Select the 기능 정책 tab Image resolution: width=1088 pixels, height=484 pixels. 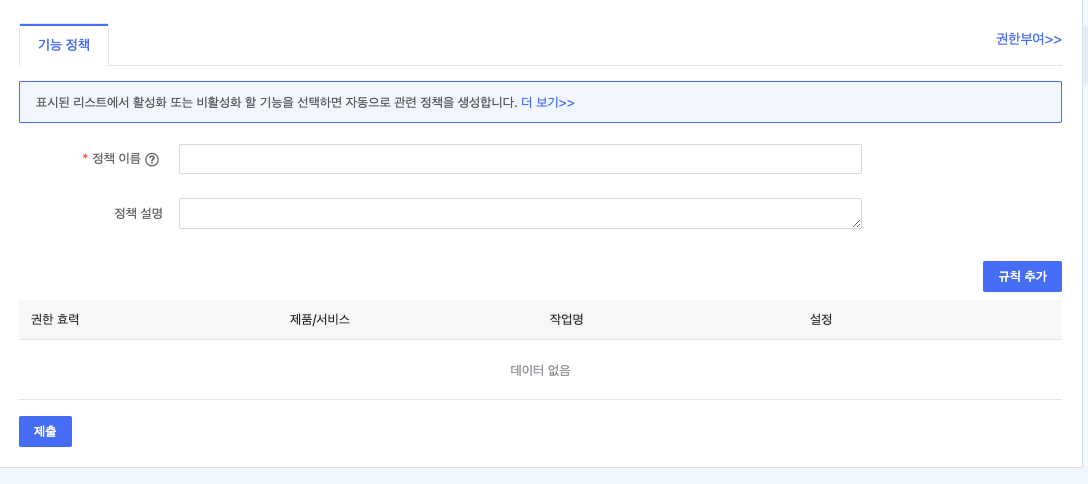tap(64, 45)
